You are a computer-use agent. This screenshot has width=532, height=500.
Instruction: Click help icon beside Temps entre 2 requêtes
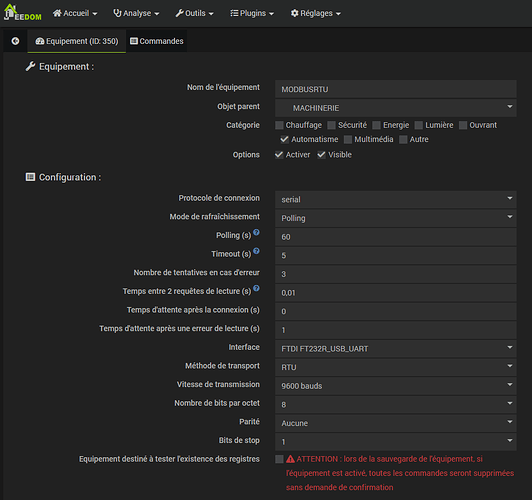pos(256,288)
